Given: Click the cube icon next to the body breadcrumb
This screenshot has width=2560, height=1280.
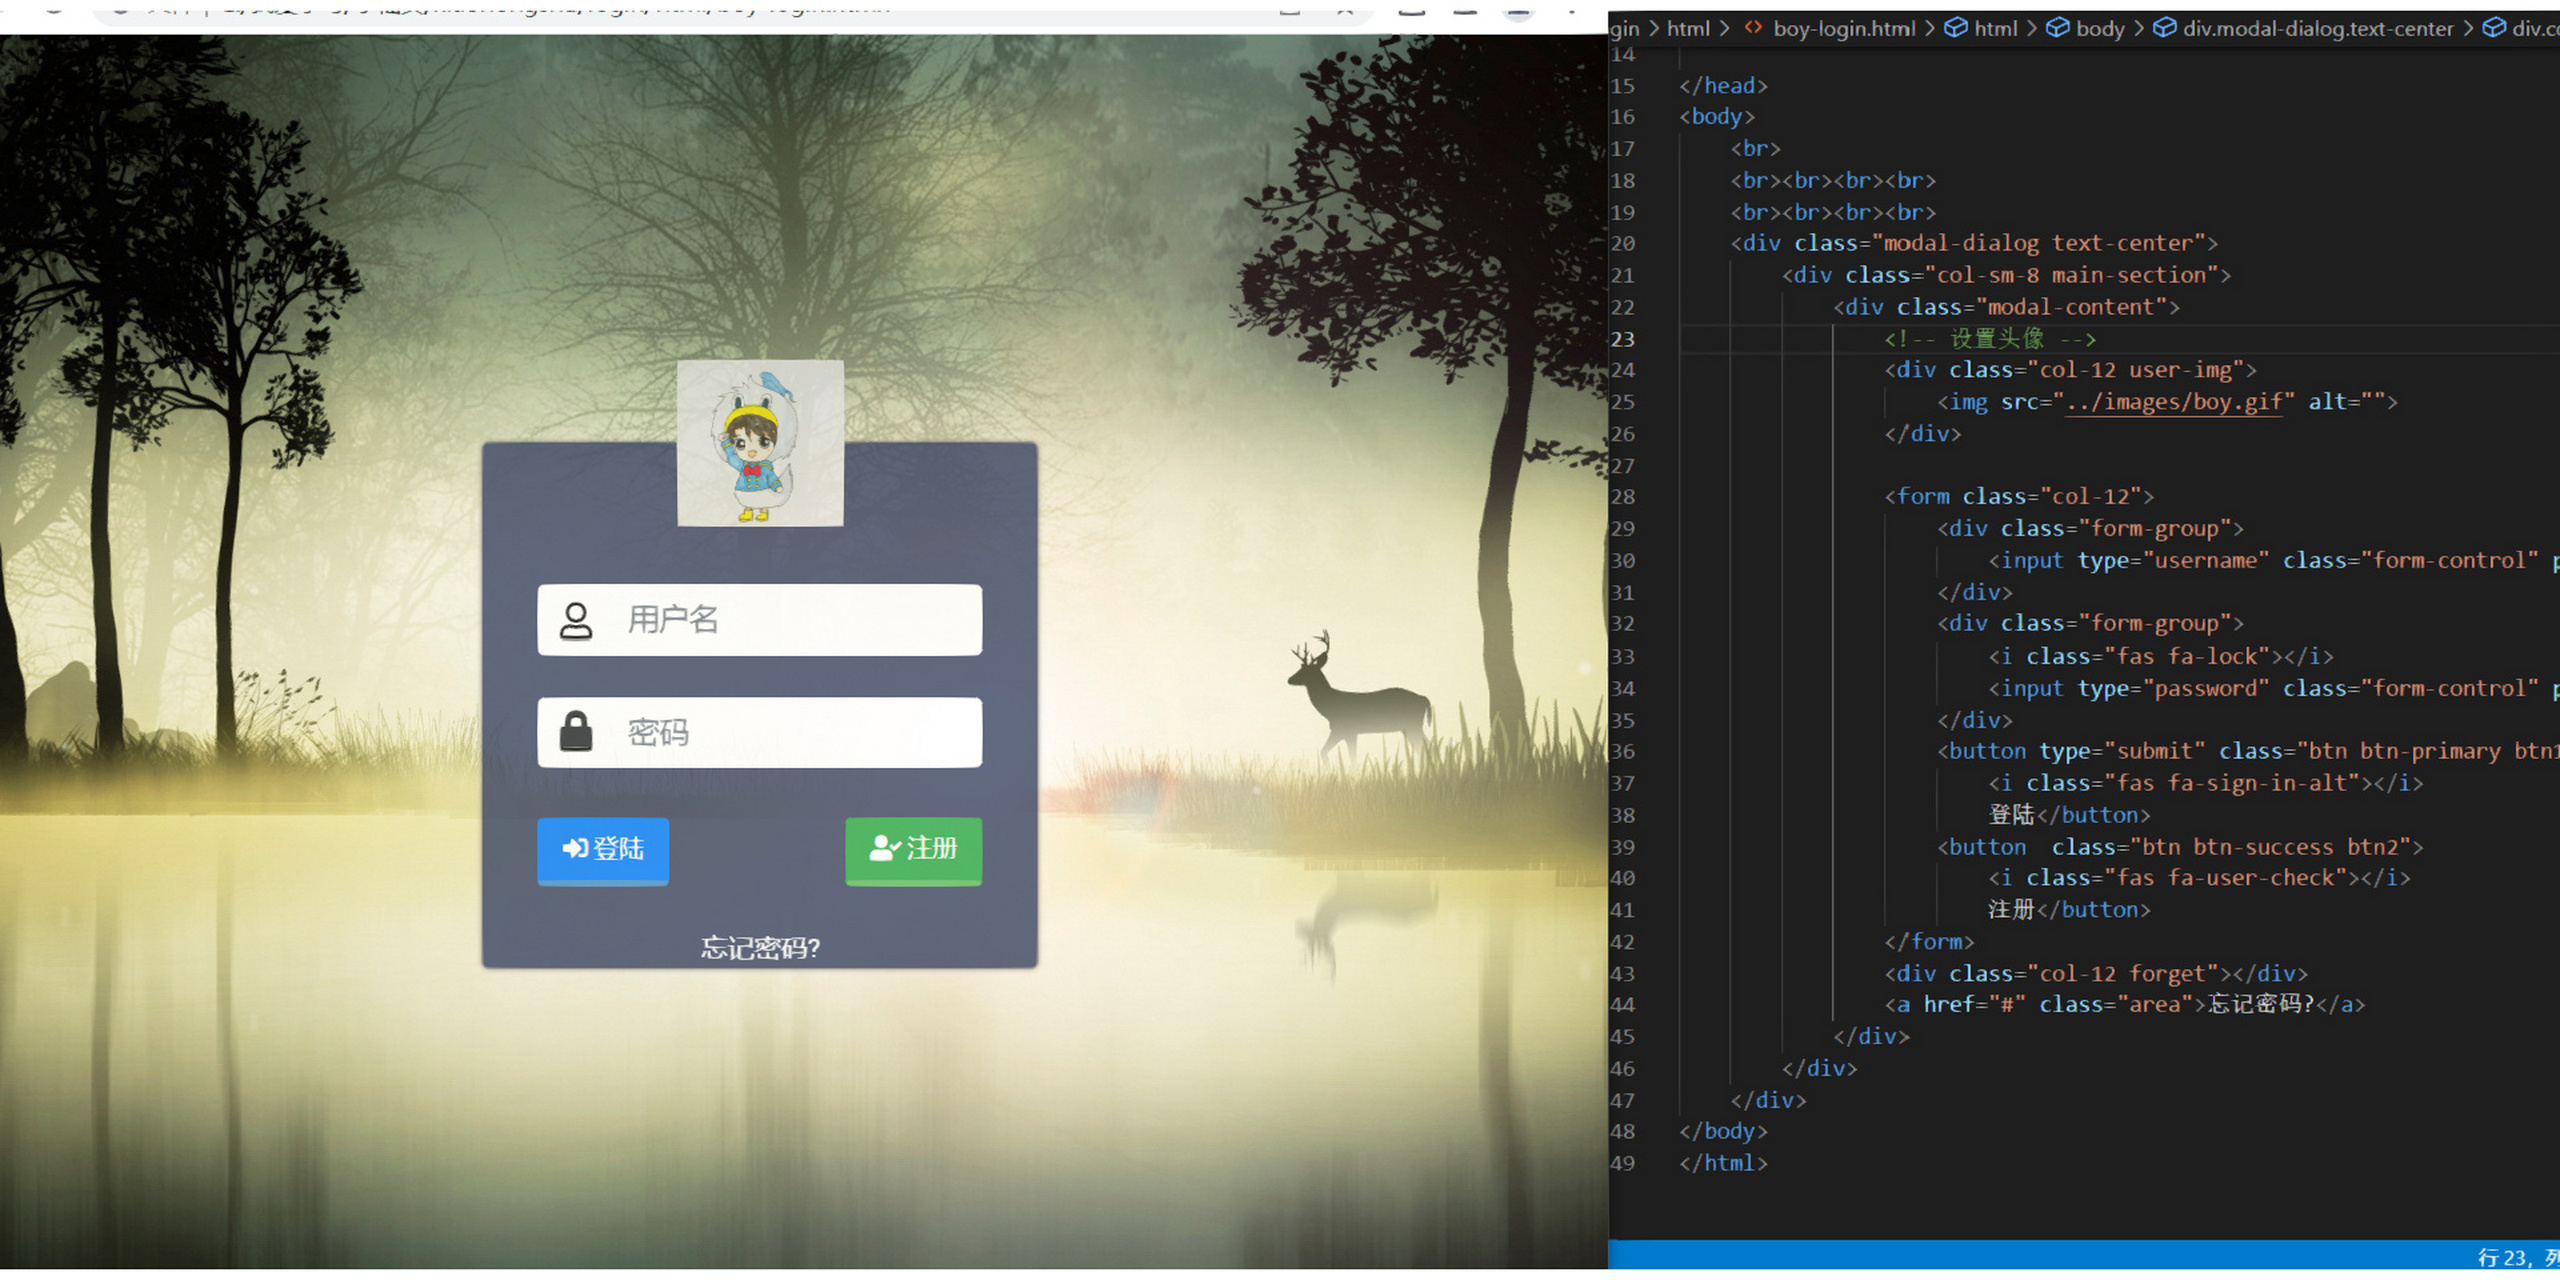Looking at the screenshot, I should pyautogui.click(x=2058, y=28).
